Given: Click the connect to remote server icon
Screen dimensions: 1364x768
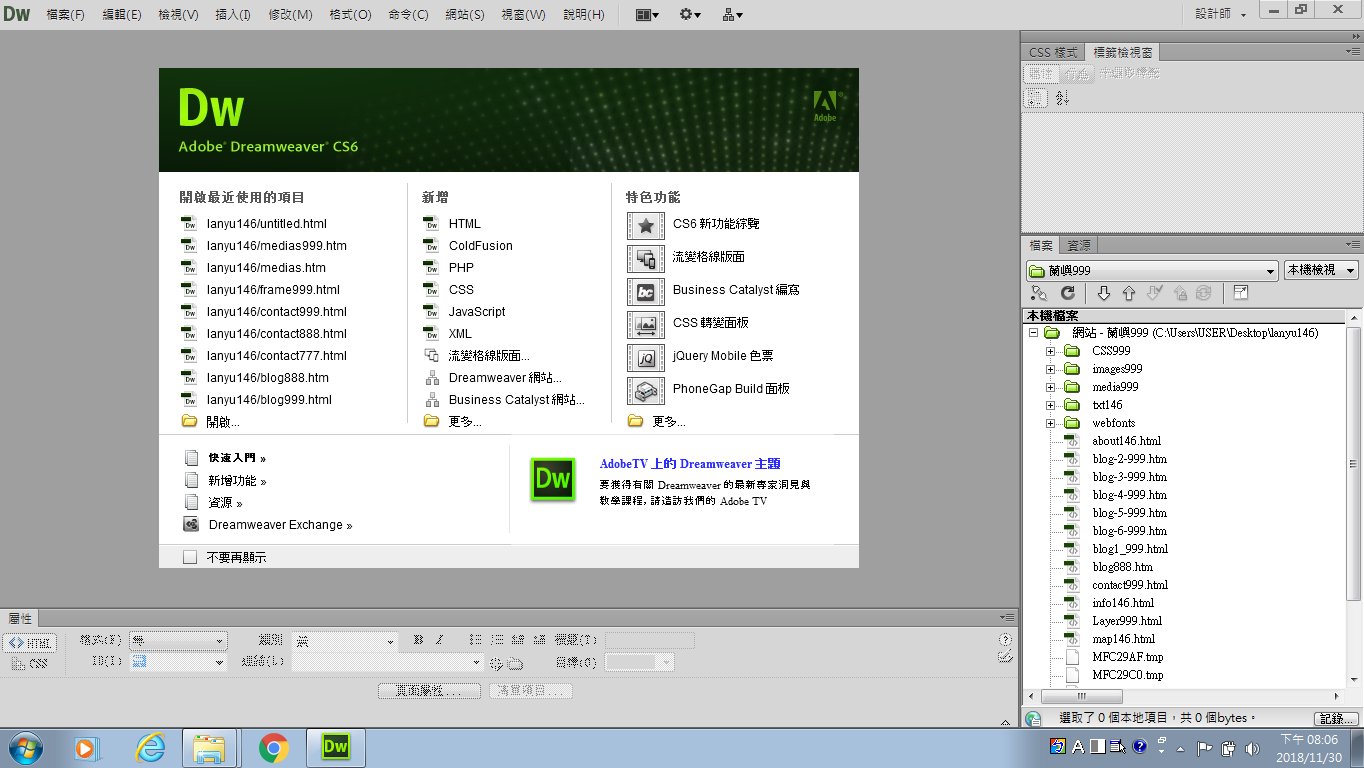Looking at the screenshot, I should pyautogui.click(x=1039, y=293).
